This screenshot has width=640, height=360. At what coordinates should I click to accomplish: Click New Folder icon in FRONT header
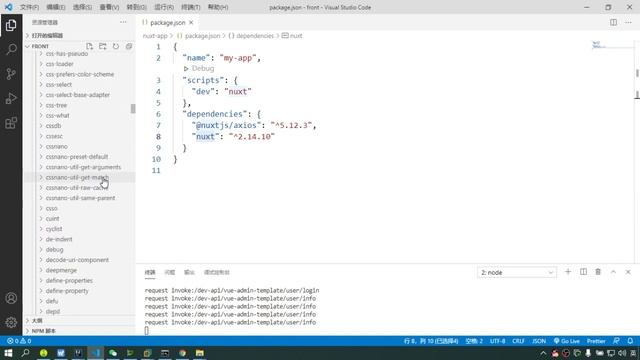102,46
